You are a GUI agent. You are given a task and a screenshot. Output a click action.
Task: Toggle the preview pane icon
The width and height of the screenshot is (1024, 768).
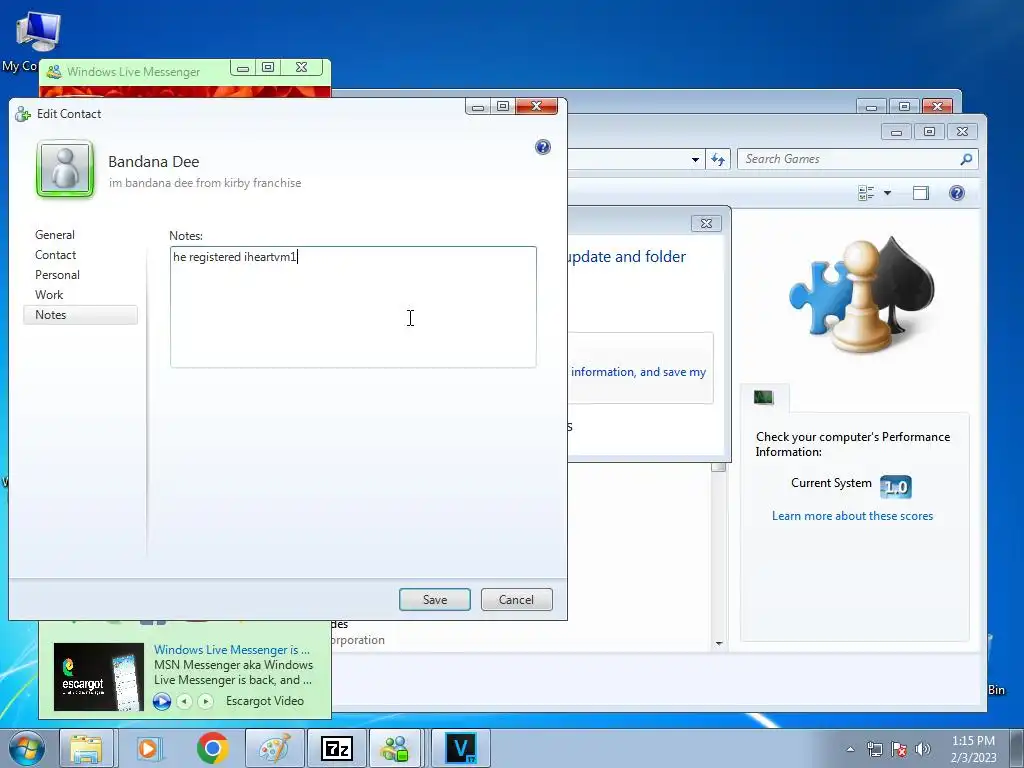coord(921,193)
